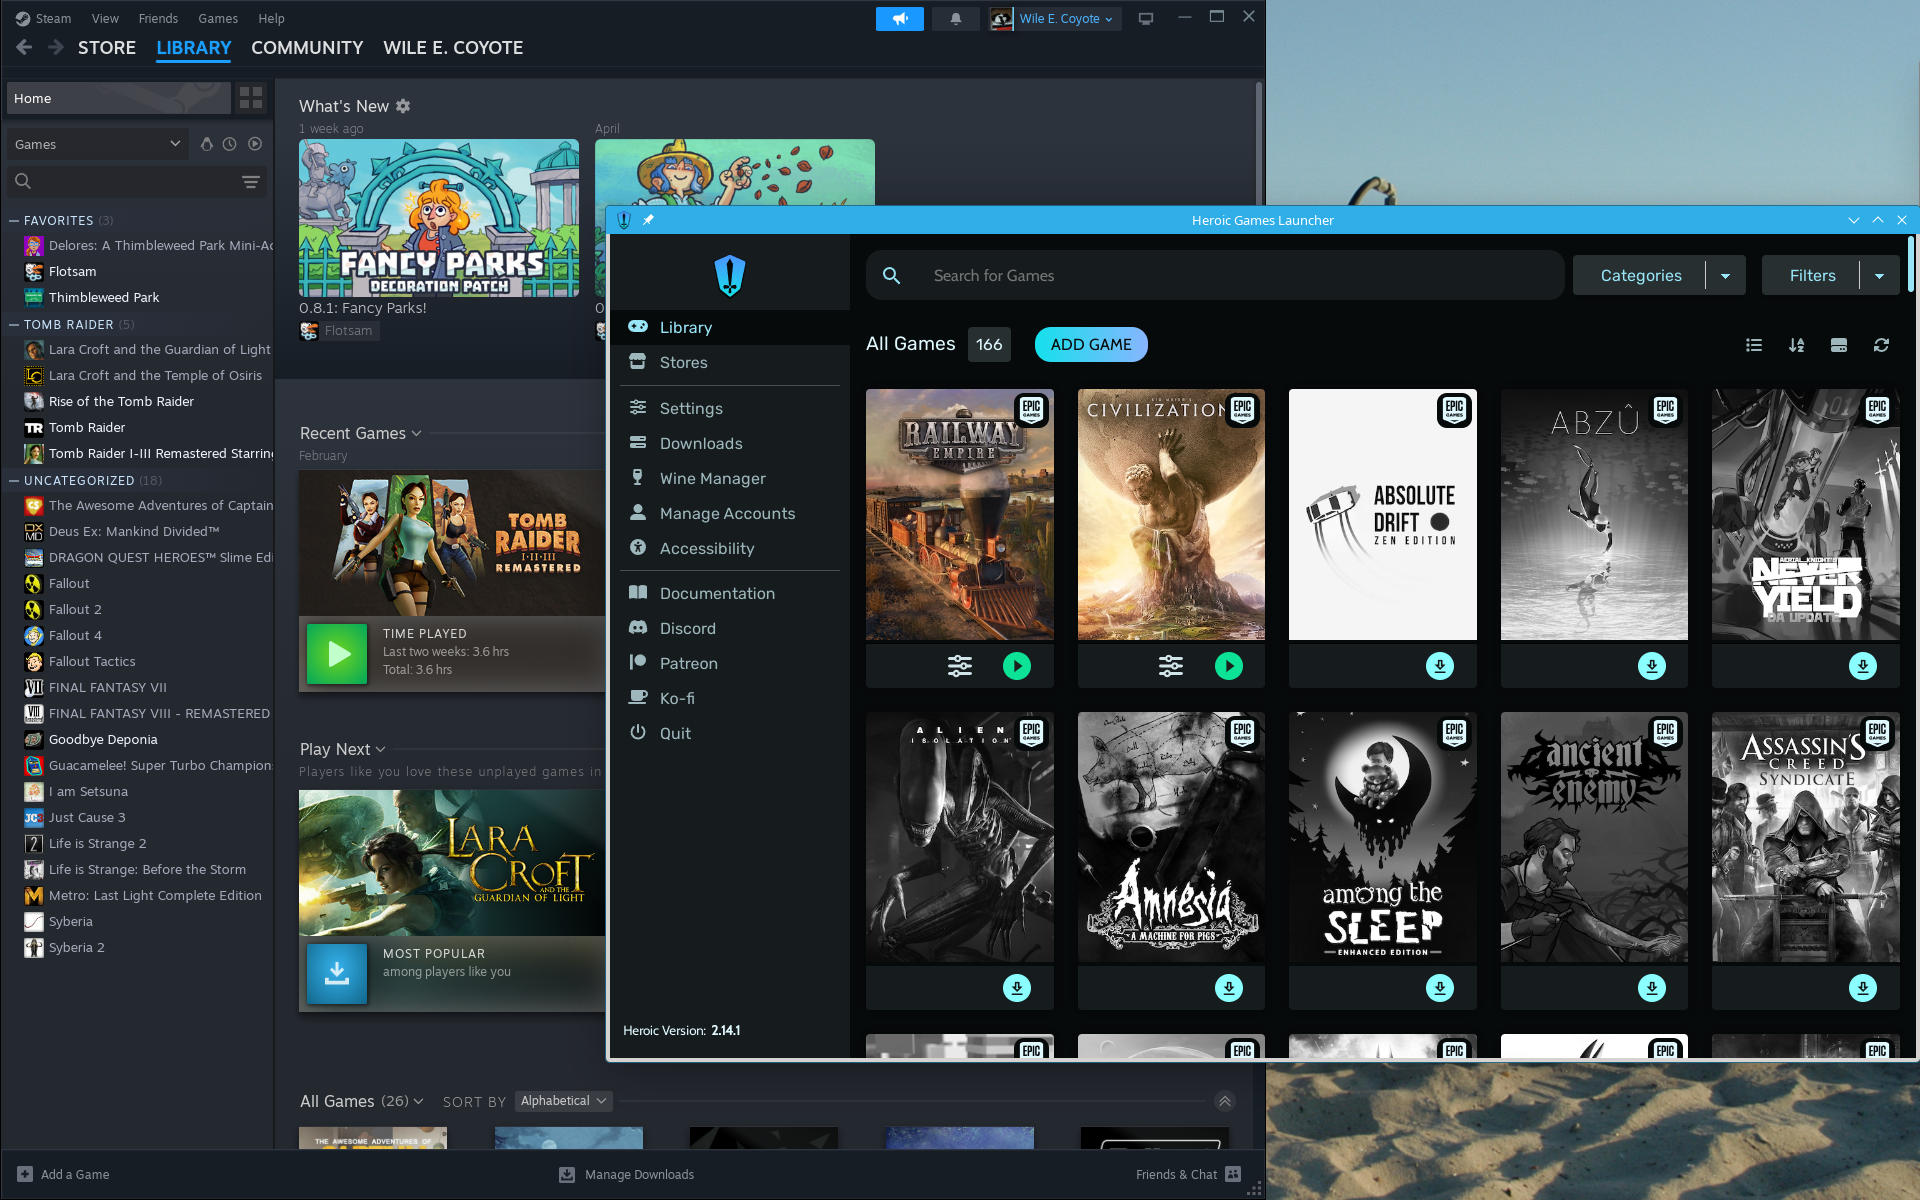
Task: Switch Steam to Big Picture mode icon
Action: click(x=1146, y=19)
